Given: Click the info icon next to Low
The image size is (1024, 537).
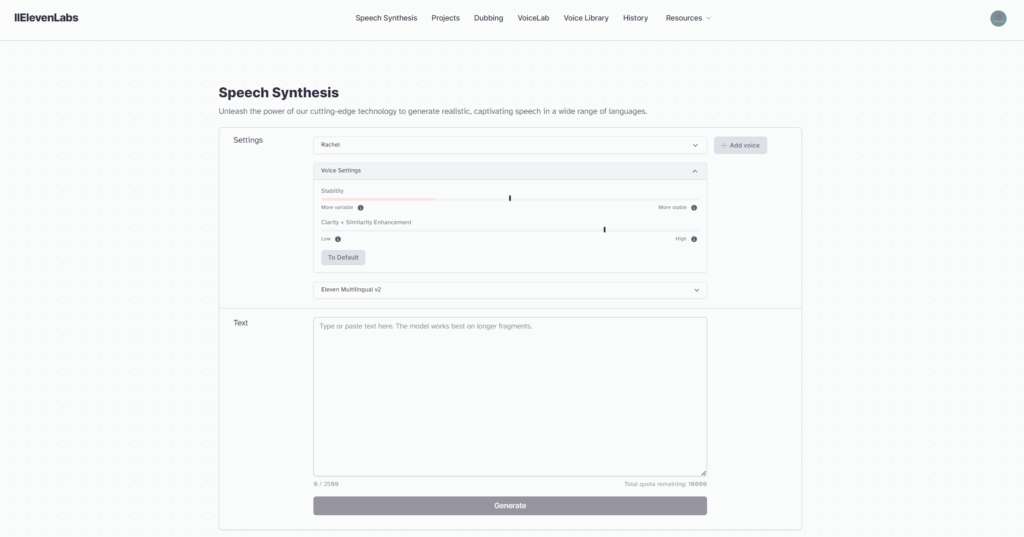Looking at the screenshot, I should tap(338, 239).
